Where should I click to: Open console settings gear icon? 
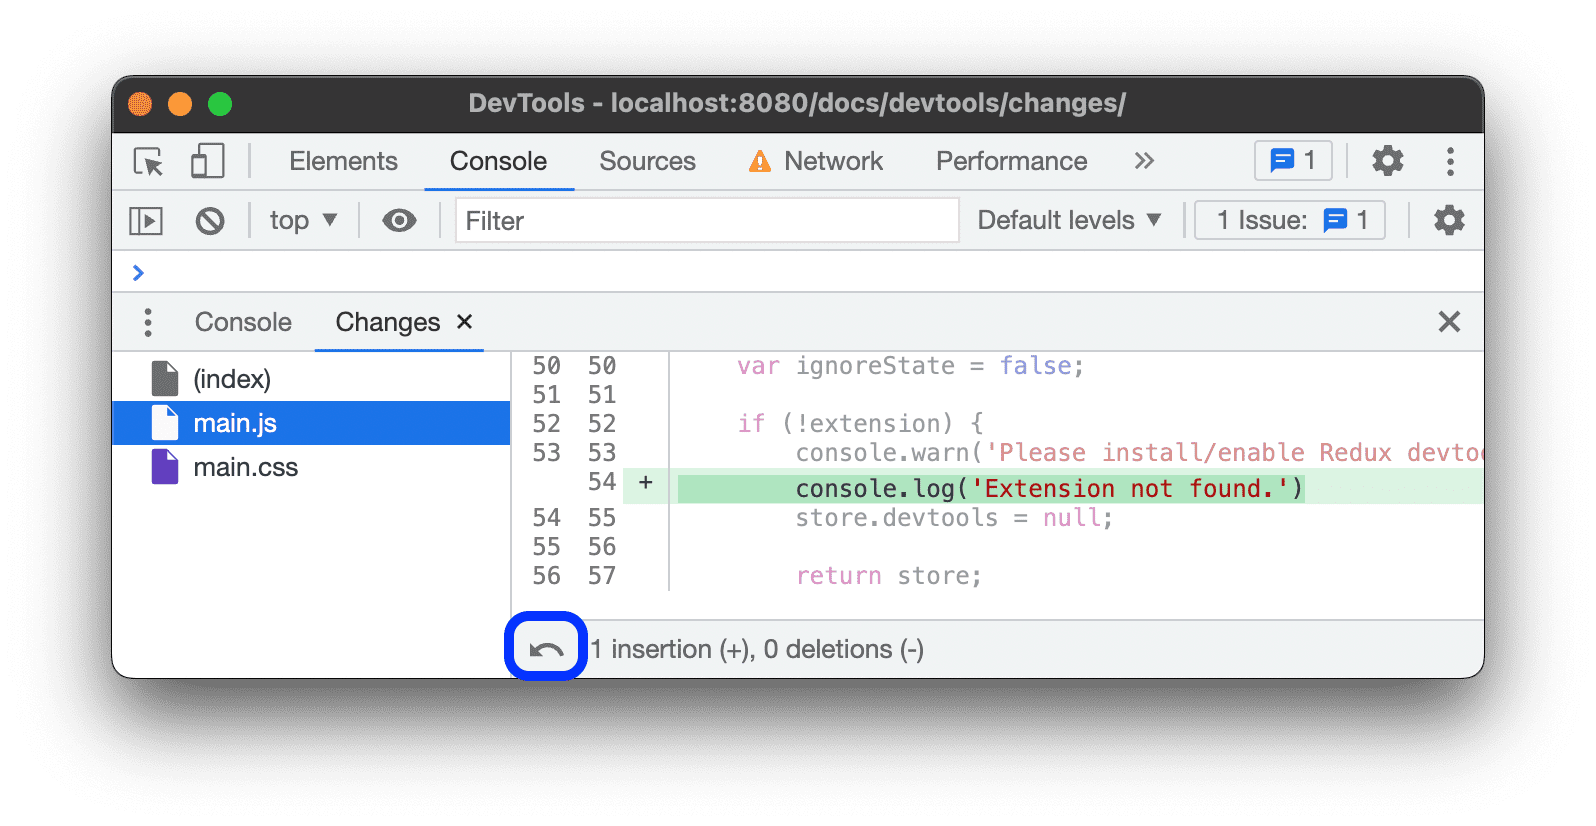tap(1448, 221)
